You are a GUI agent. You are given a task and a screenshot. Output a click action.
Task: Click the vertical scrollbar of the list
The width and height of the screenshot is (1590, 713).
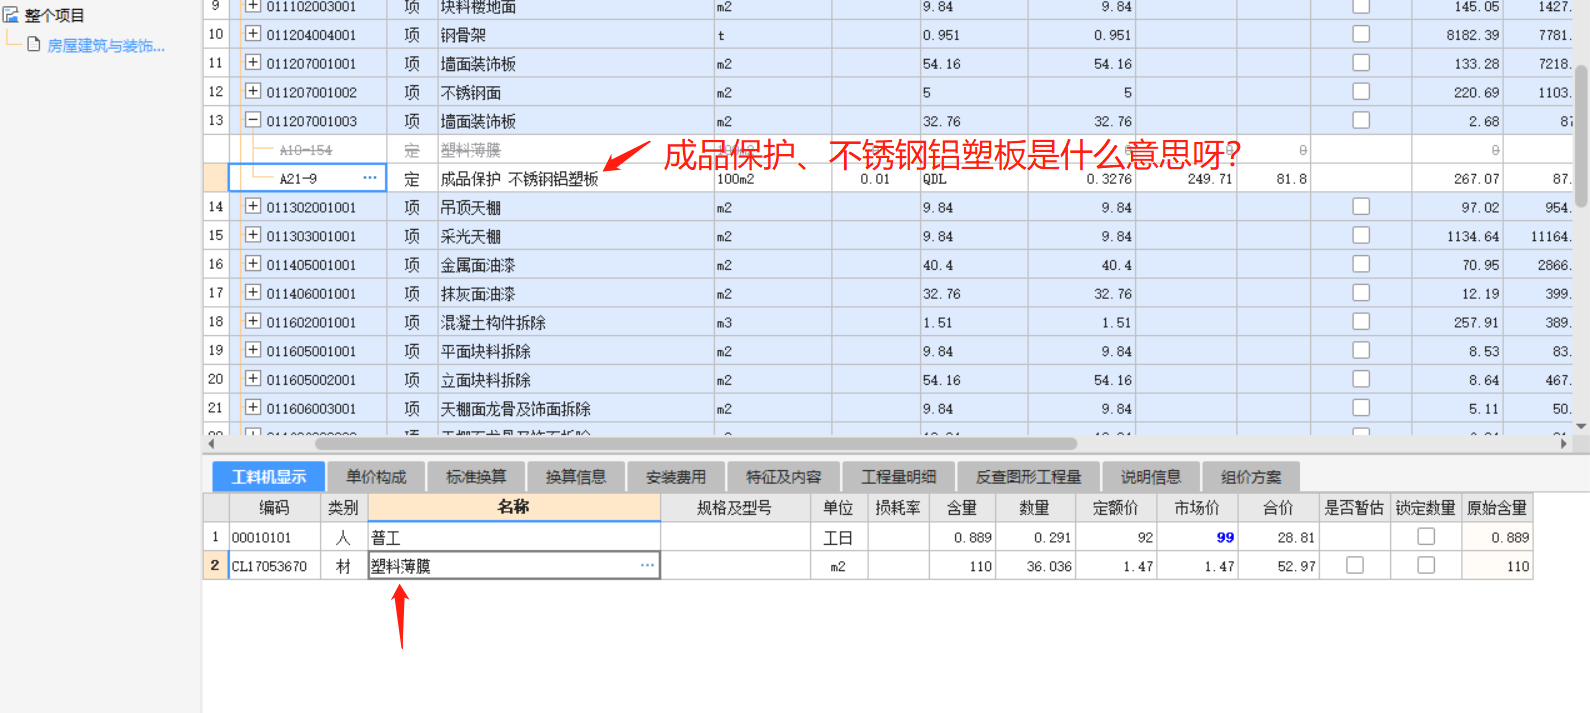click(x=1582, y=135)
